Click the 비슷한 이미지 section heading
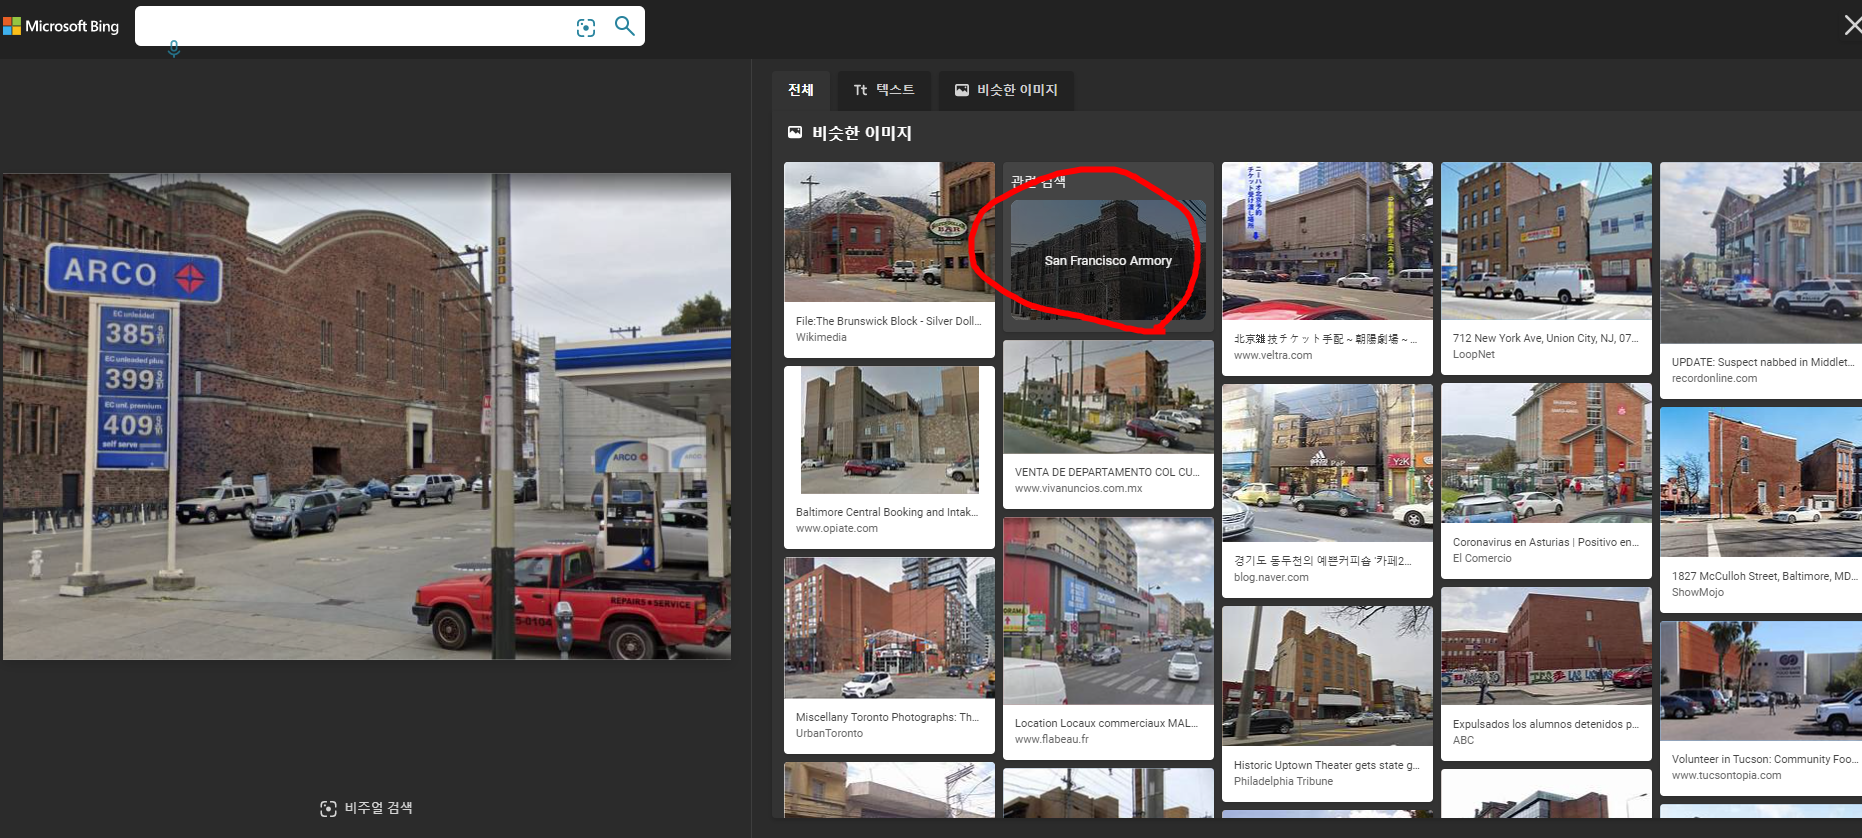The width and height of the screenshot is (1862, 838). pyautogui.click(x=861, y=133)
